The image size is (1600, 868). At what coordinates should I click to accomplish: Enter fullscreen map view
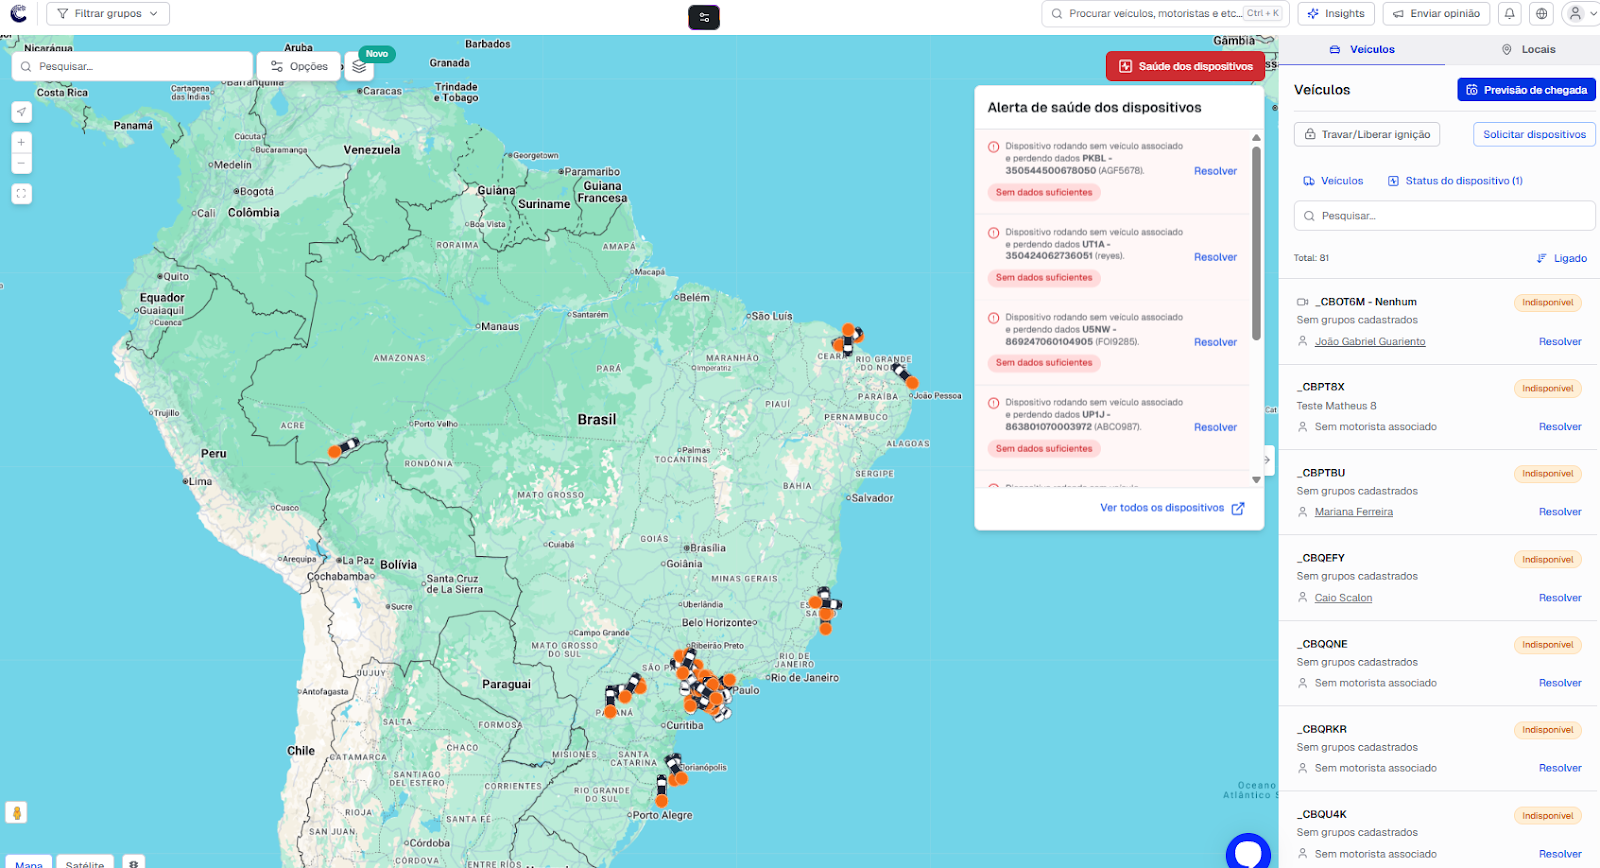pos(21,194)
